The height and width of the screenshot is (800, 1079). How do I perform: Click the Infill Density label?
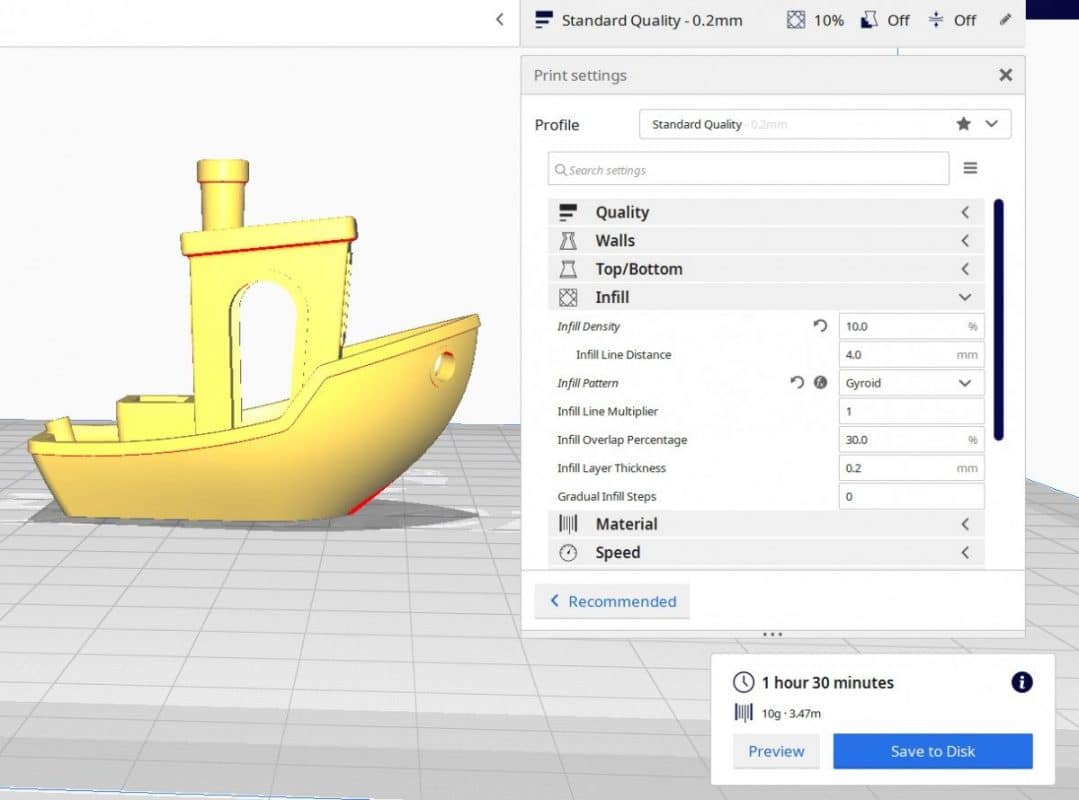(588, 326)
